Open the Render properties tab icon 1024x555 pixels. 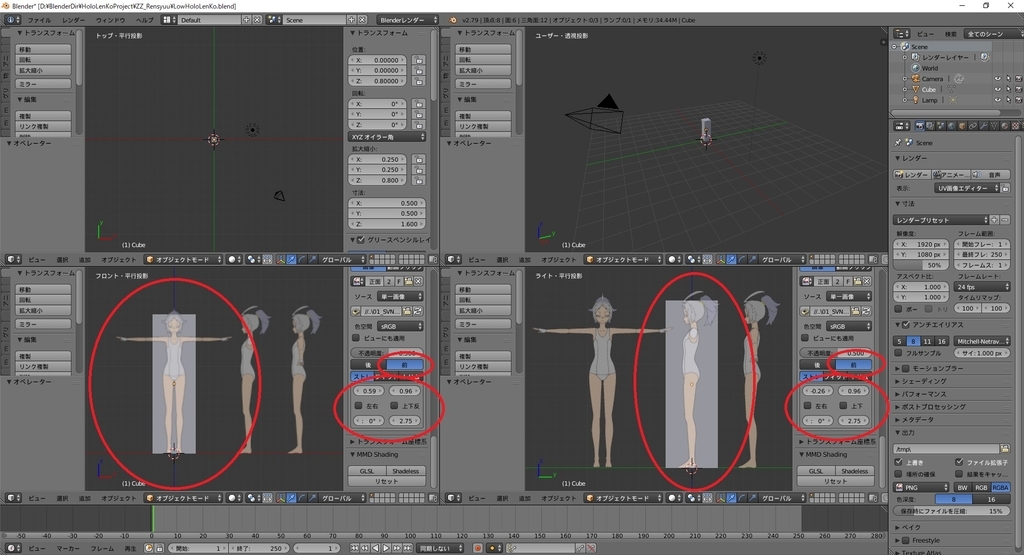[920, 126]
